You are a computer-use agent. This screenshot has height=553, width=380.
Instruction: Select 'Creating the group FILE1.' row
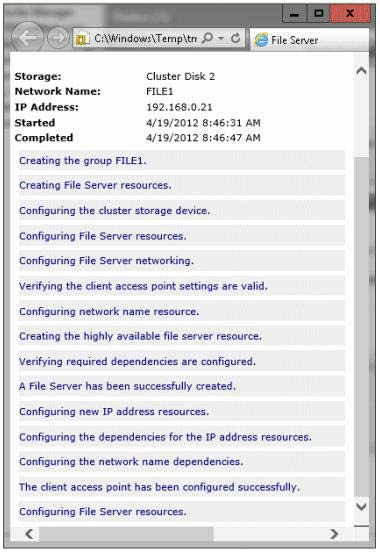(x=182, y=161)
